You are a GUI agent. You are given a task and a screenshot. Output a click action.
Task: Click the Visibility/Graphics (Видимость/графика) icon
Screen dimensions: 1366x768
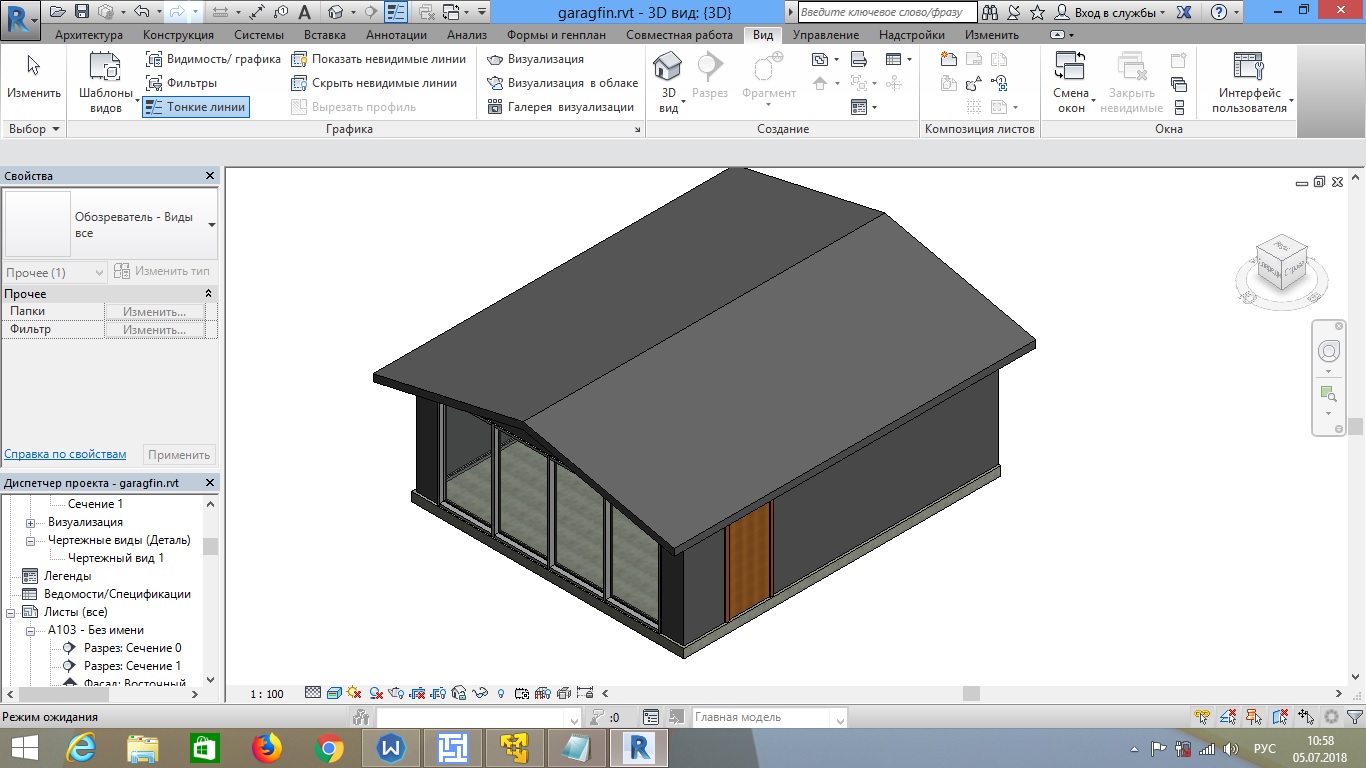point(154,59)
